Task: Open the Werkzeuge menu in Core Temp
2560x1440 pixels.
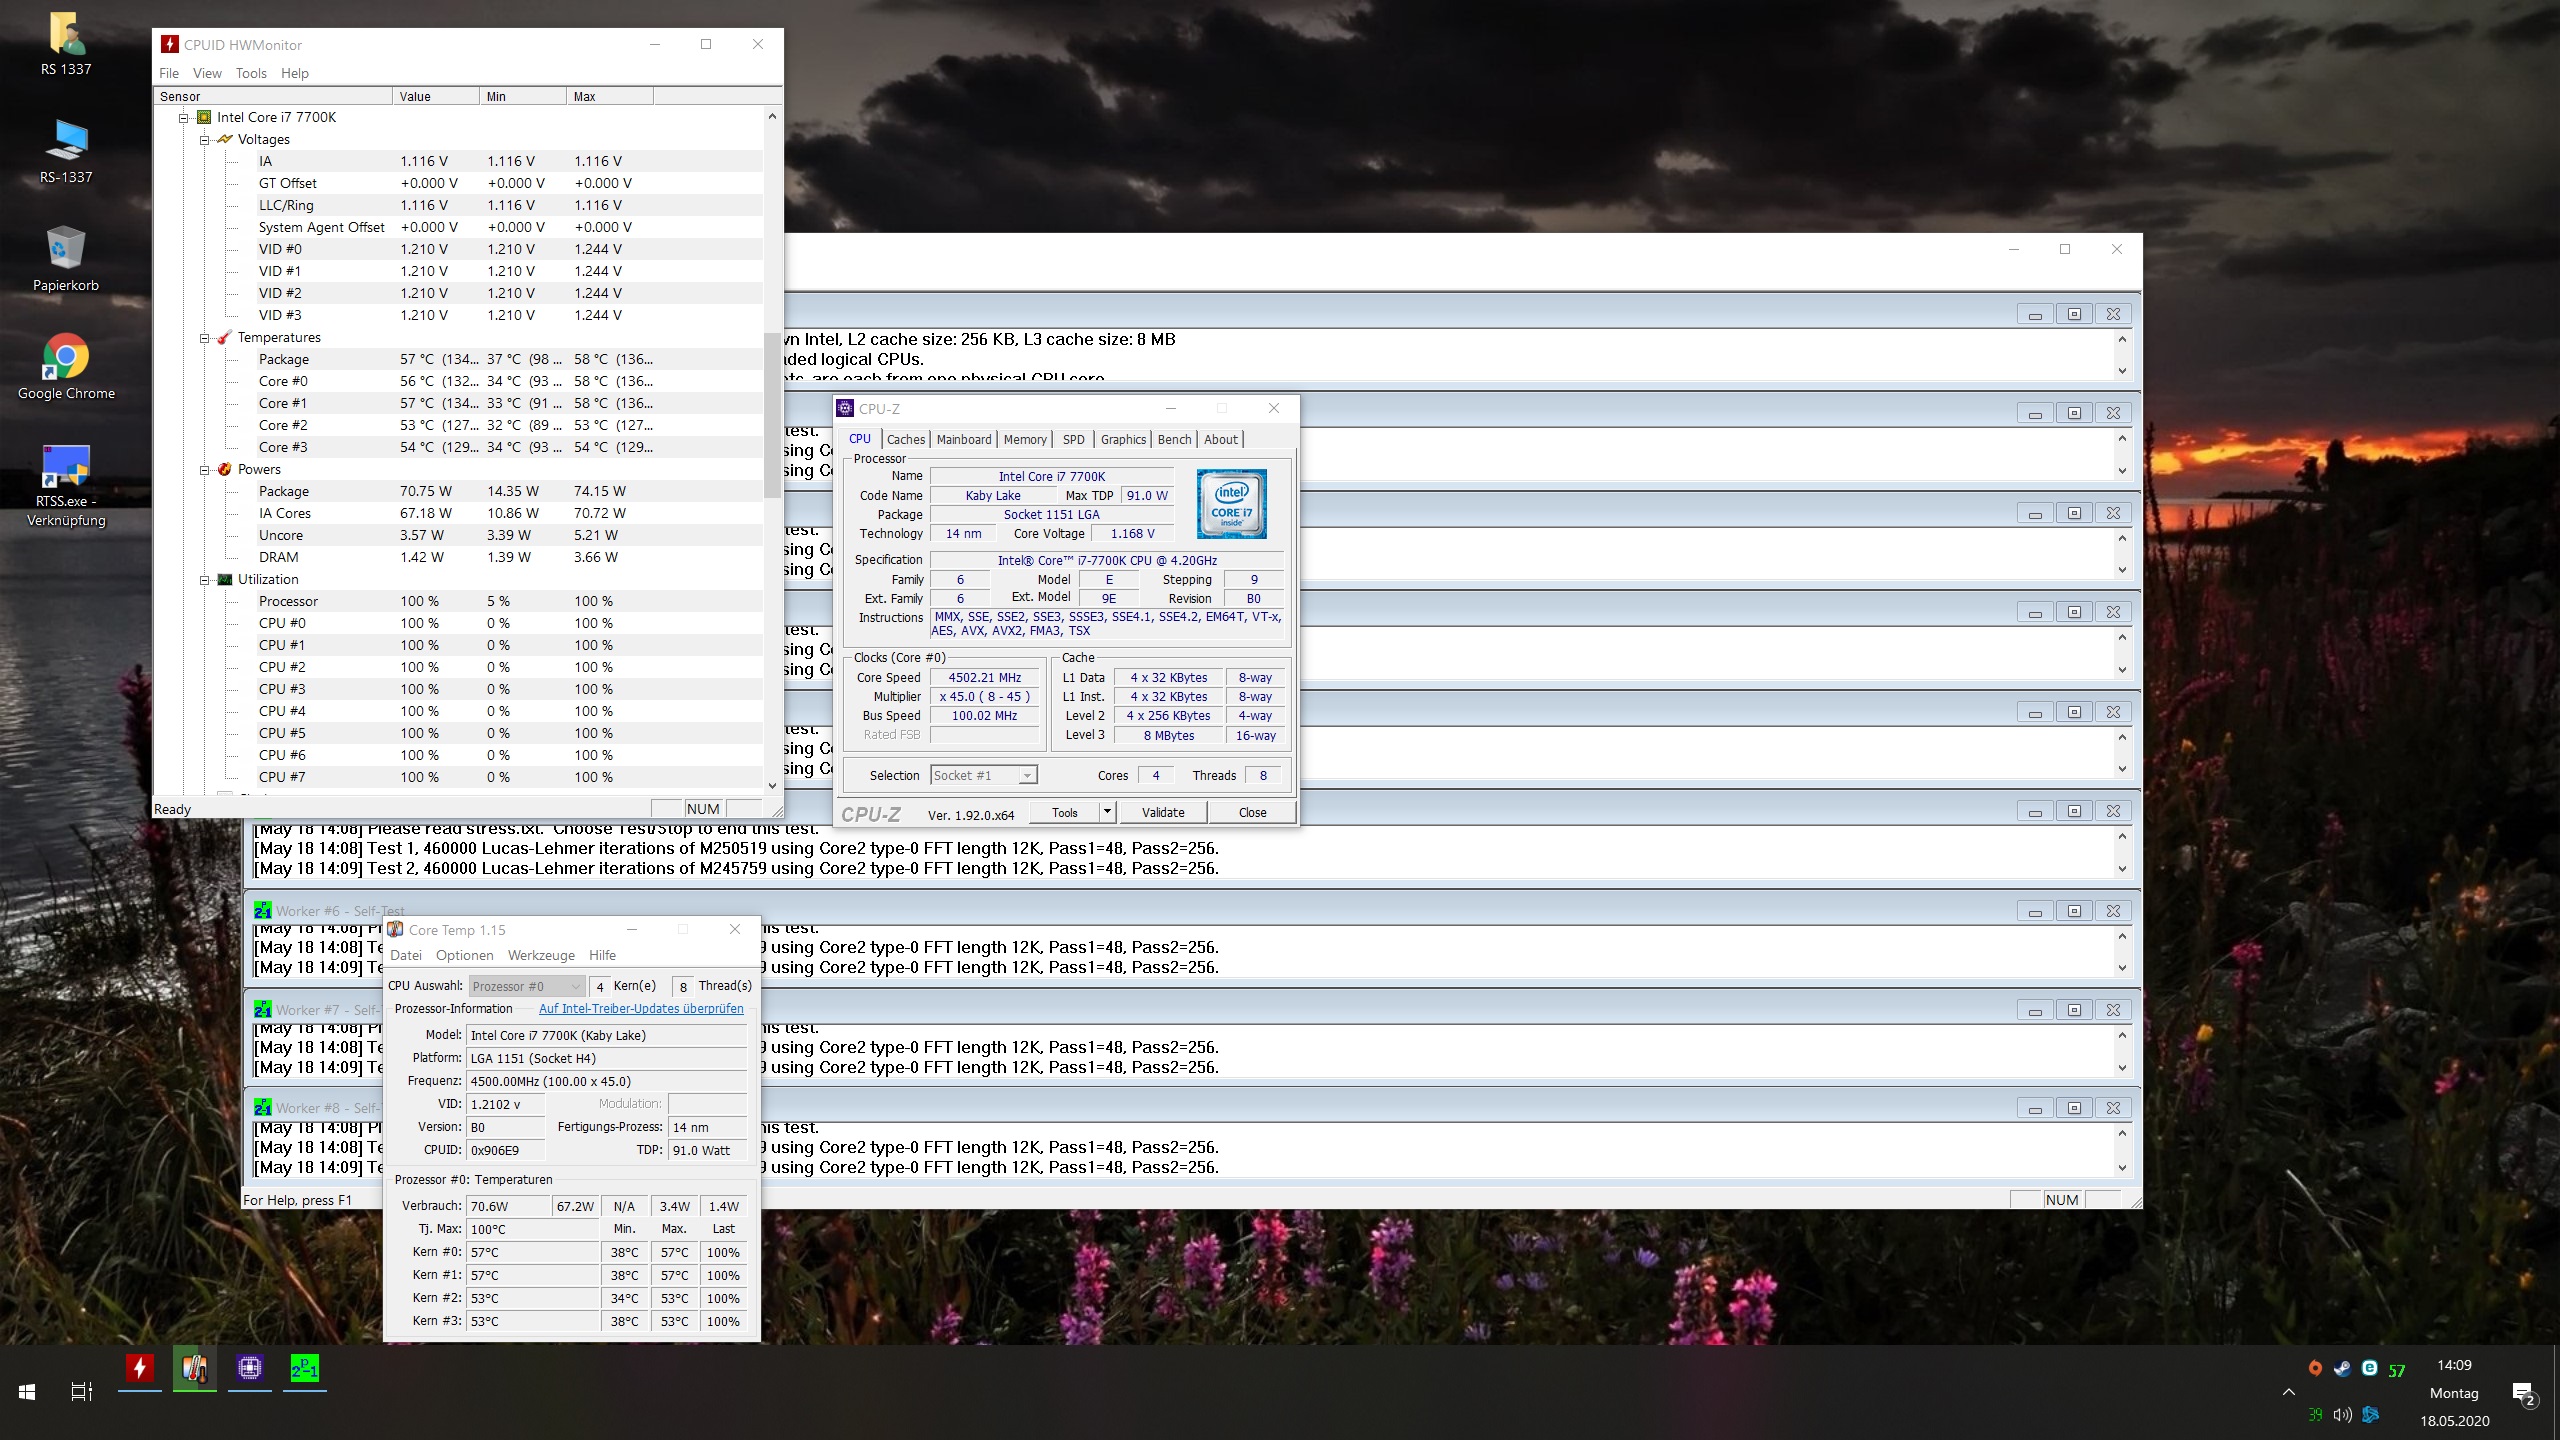Action: click(541, 955)
